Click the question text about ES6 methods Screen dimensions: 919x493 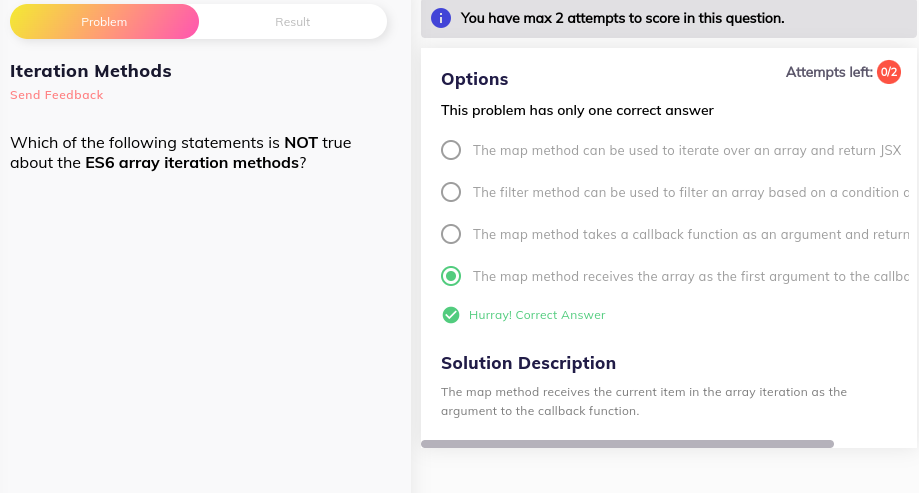point(181,152)
